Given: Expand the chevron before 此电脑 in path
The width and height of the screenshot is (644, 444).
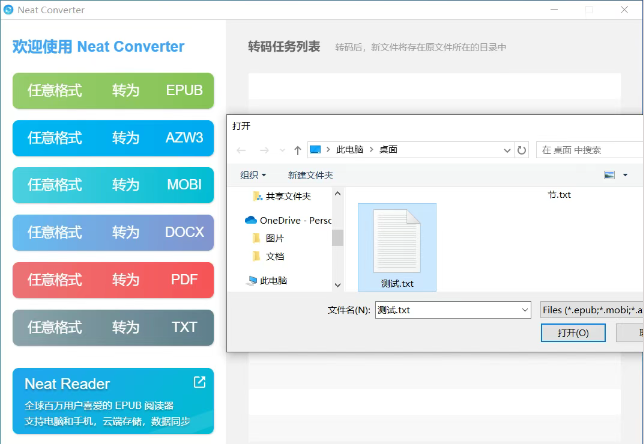Looking at the screenshot, I should 328,150.
